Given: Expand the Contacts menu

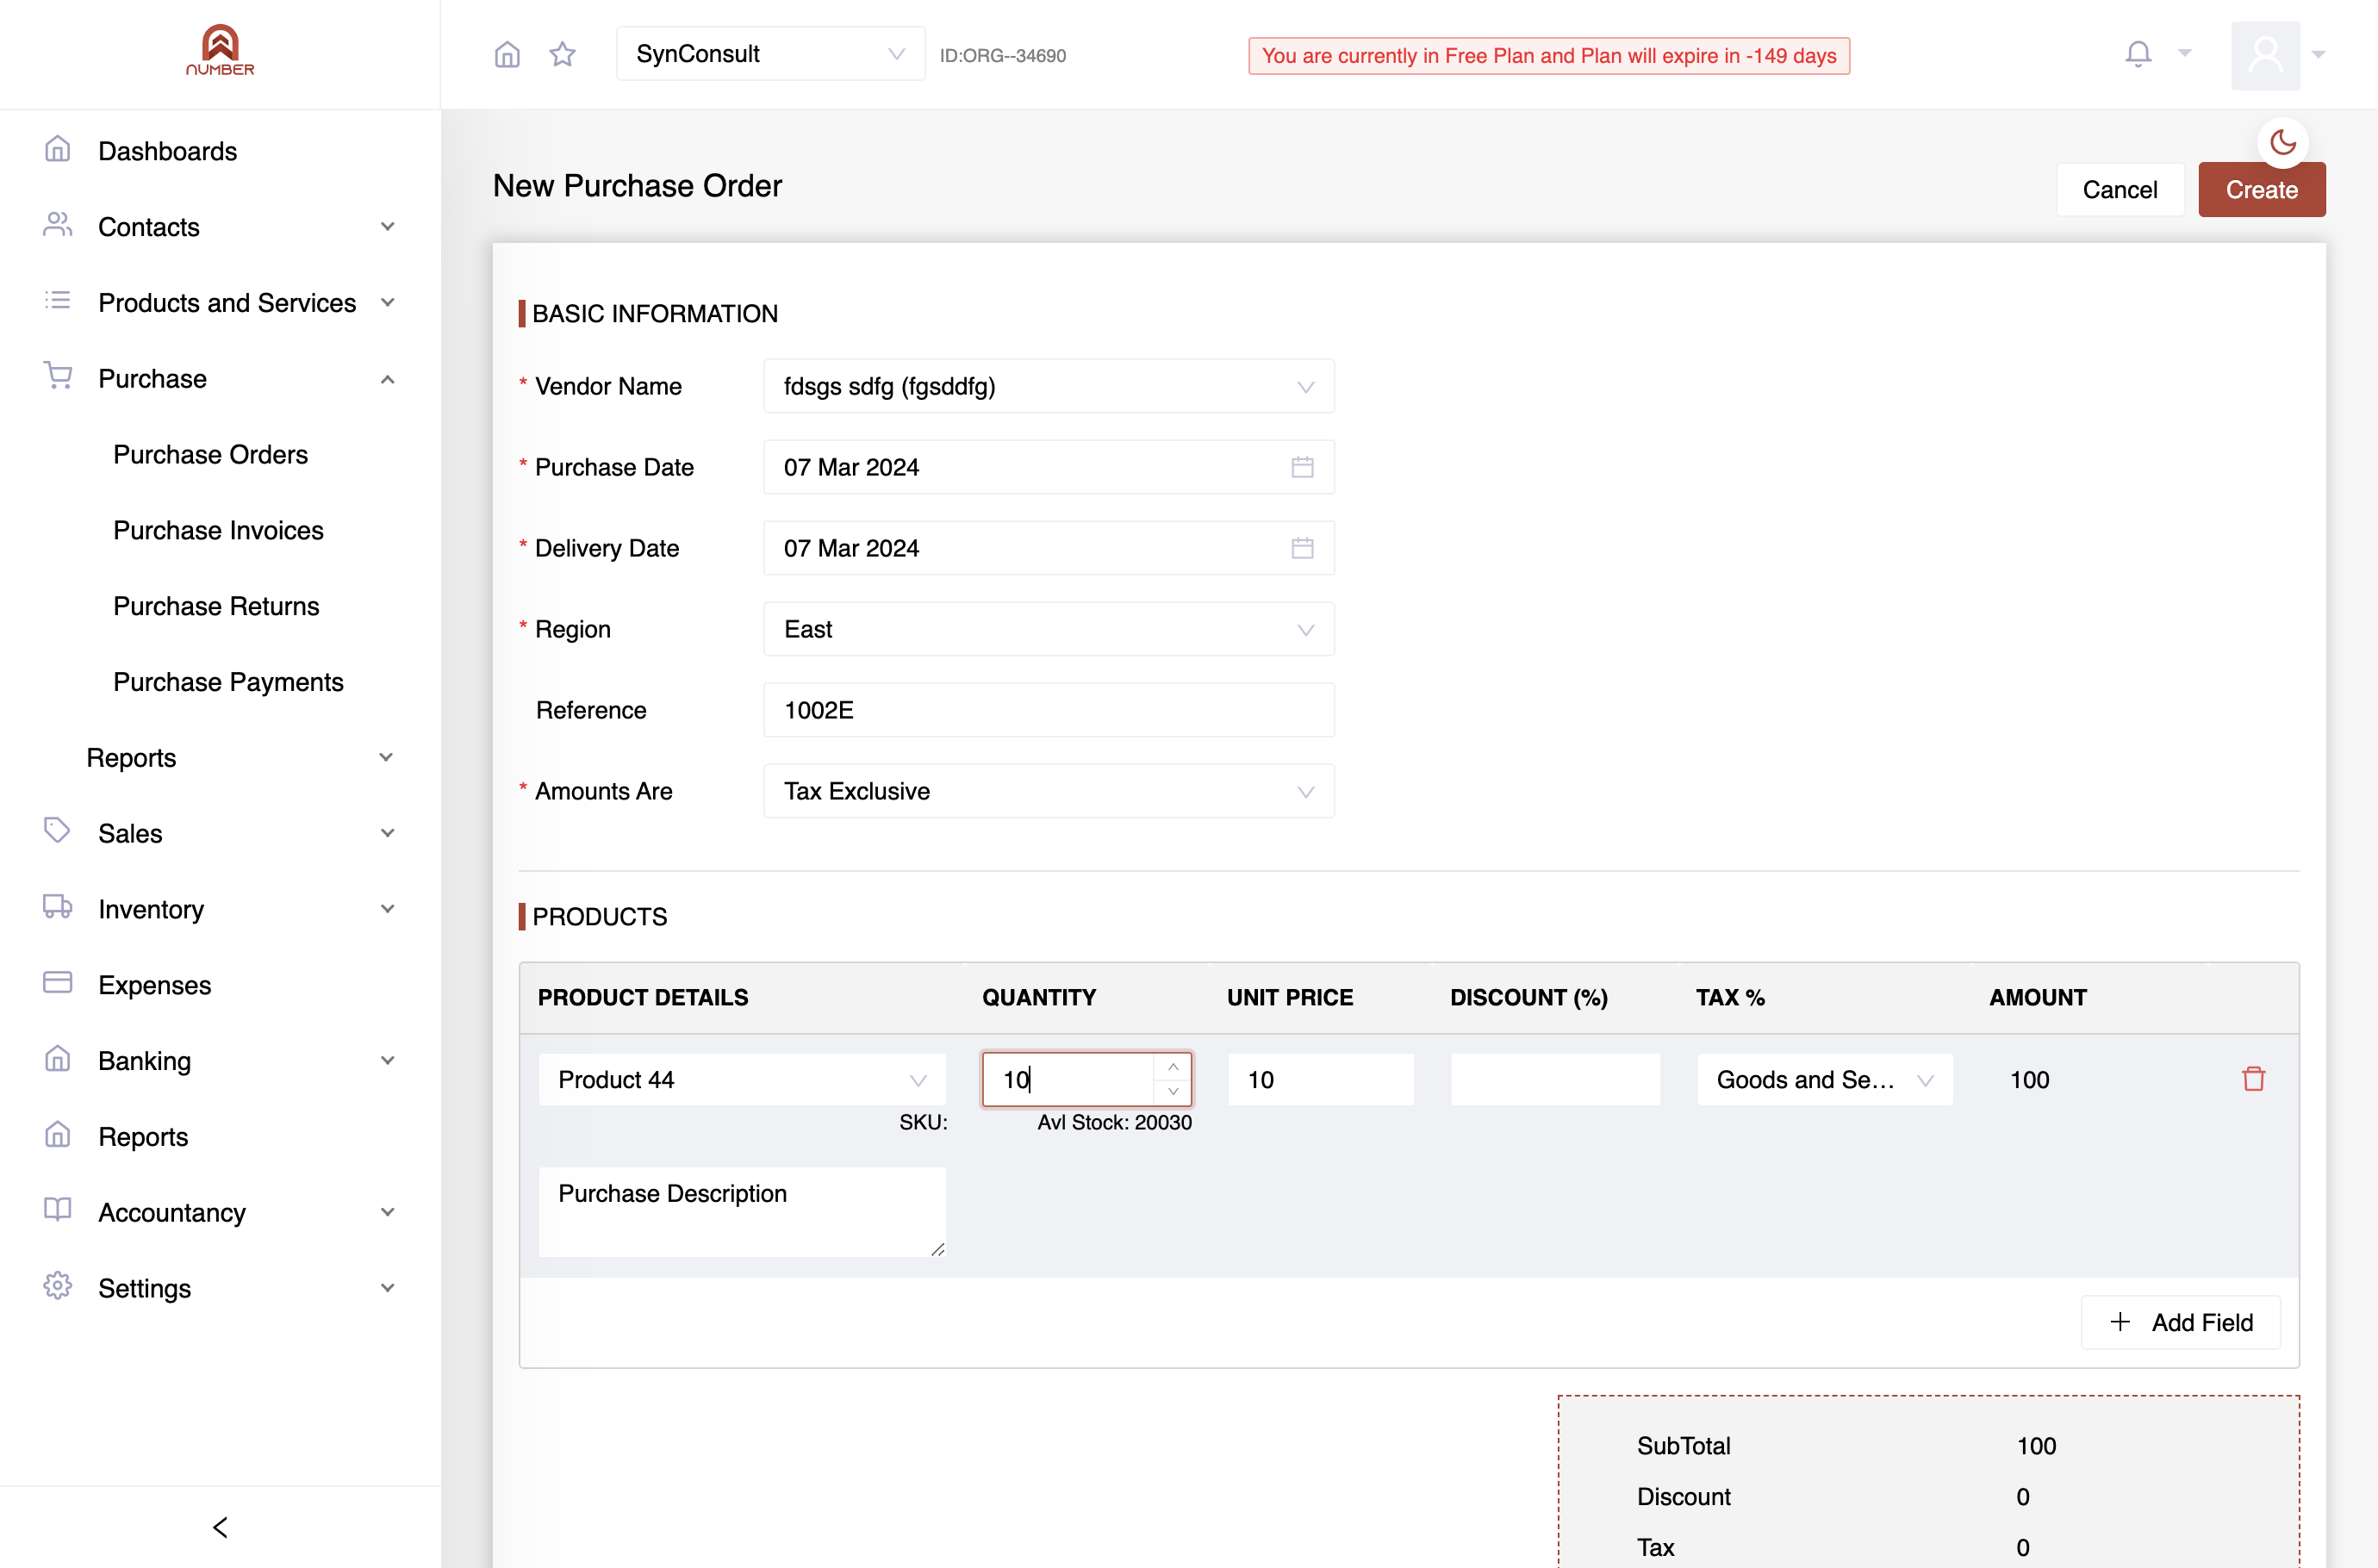Looking at the screenshot, I should point(220,227).
